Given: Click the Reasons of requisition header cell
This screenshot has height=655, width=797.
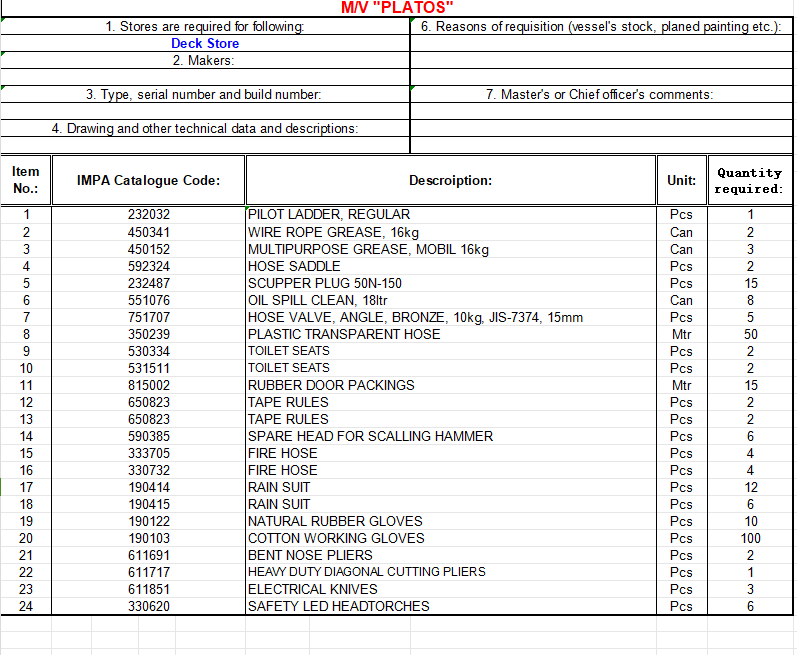Looking at the screenshot, I should pyautogui.click(x=600, y=26).
